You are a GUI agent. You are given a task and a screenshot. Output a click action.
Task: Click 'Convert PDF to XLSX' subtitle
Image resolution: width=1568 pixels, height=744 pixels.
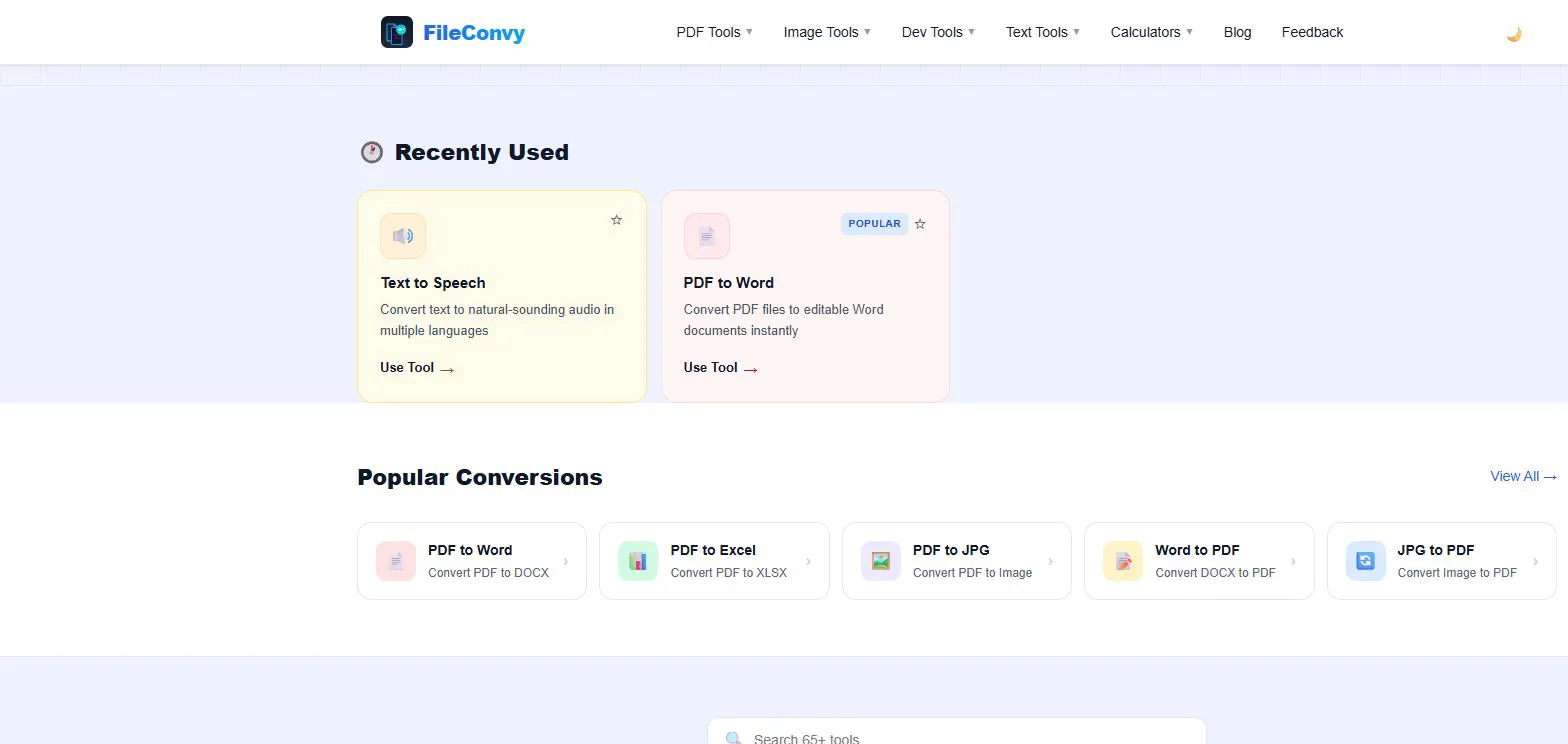(728, 573)
